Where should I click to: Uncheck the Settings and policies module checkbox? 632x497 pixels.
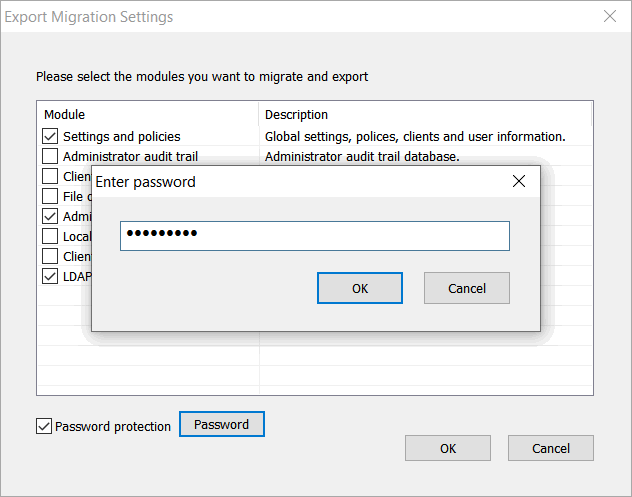point(50,136)
